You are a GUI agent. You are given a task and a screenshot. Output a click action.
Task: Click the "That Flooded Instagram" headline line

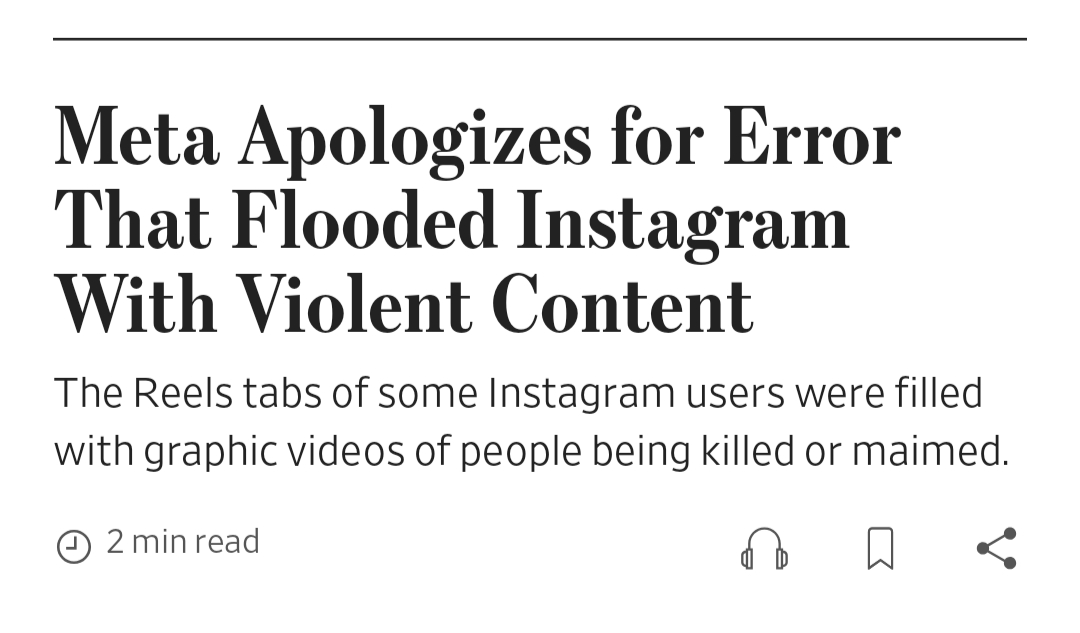pyautogui.click(x=451, y=220)
